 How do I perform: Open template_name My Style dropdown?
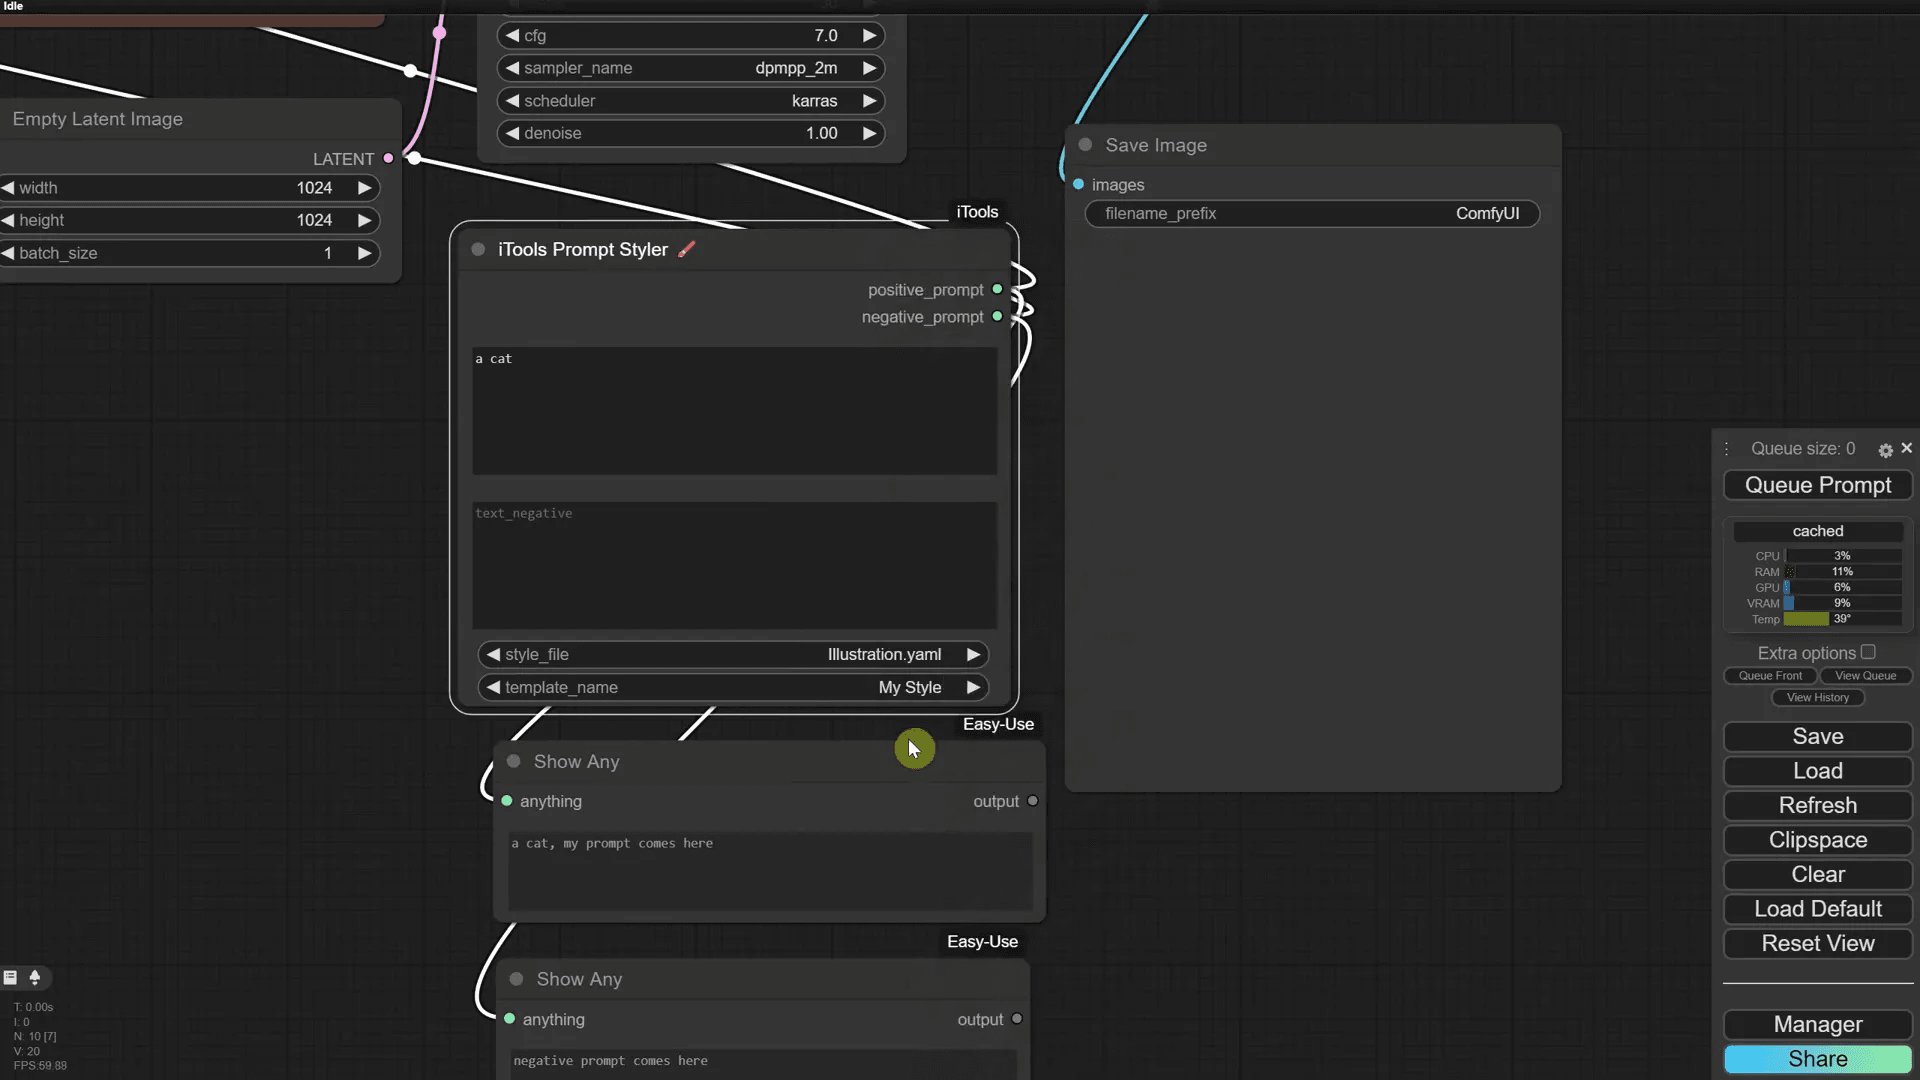733,688
